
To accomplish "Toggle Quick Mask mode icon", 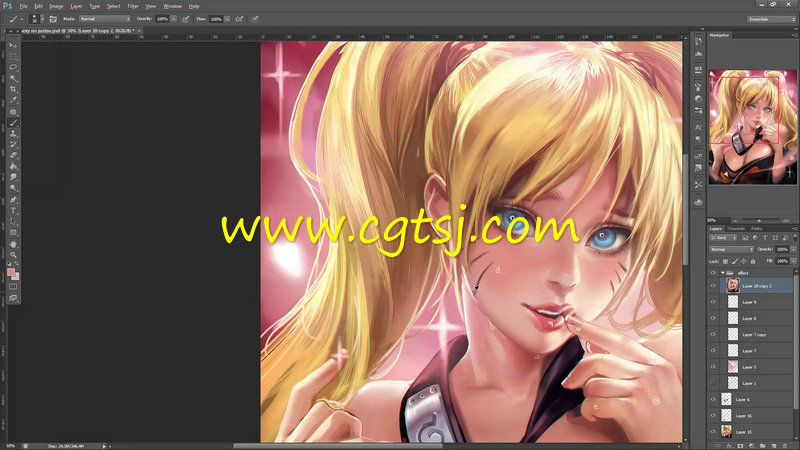I will tap(13, 287).
